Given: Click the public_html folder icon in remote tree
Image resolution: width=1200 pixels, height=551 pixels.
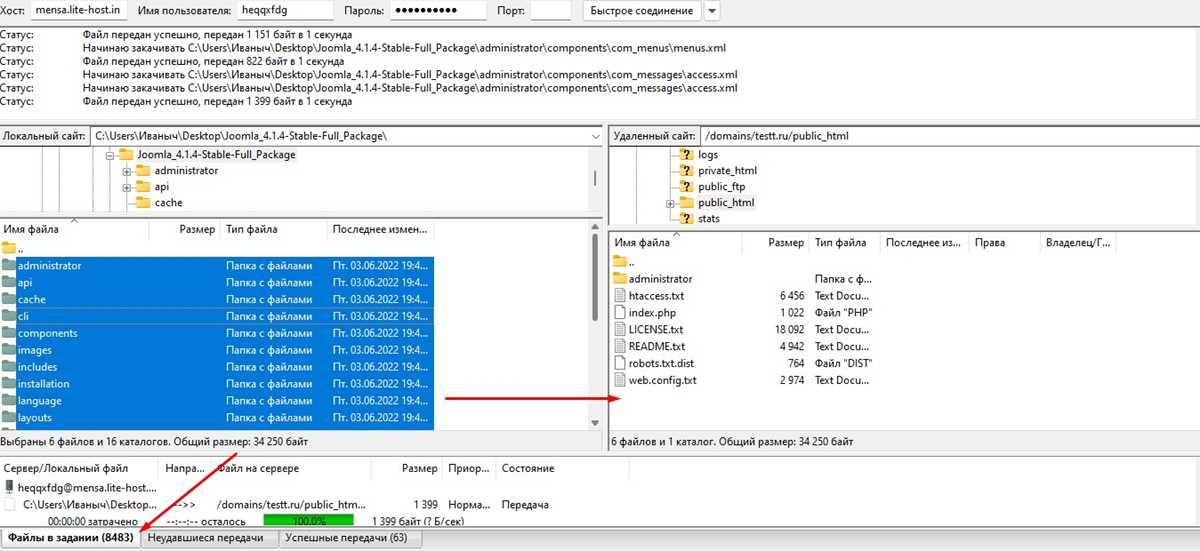Looking at the screenshot, I should (686, 203).
